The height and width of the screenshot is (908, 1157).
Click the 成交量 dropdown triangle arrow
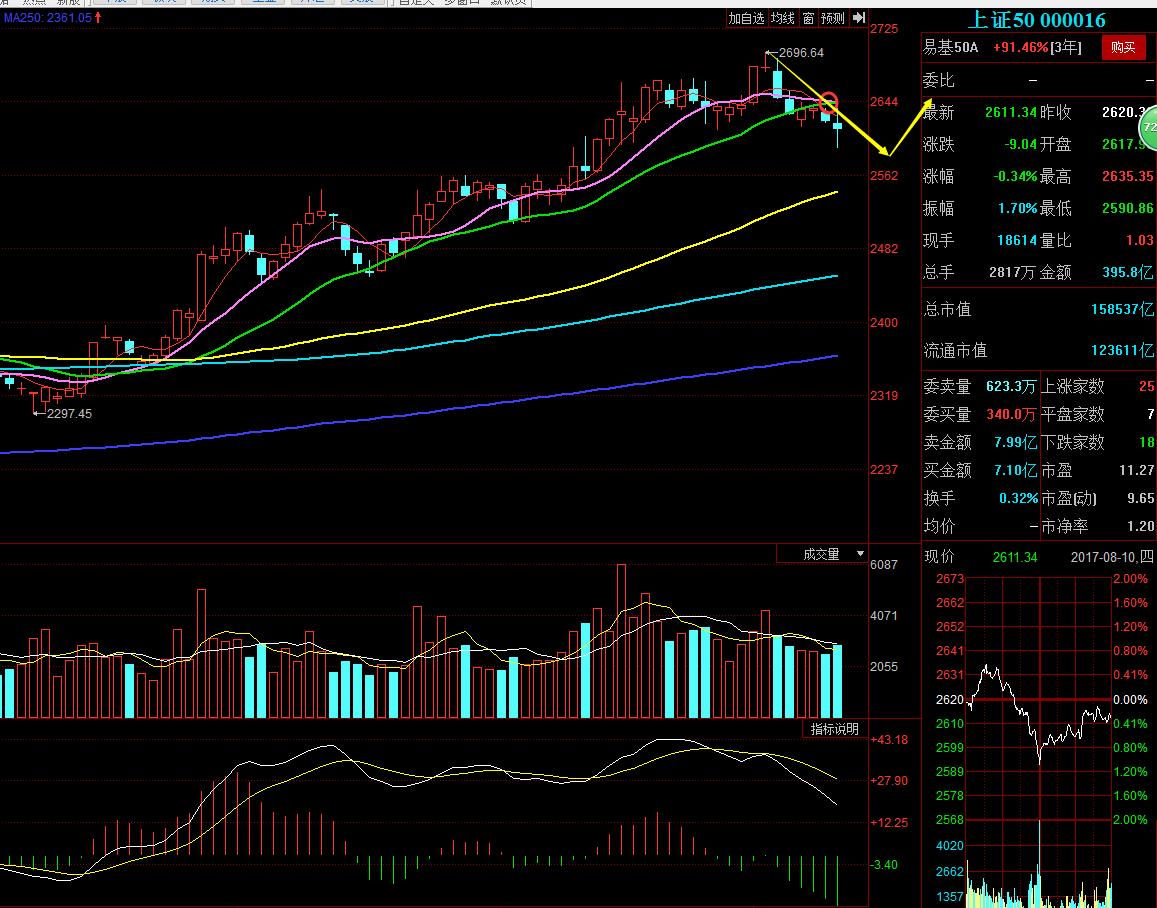coord(859,554)
